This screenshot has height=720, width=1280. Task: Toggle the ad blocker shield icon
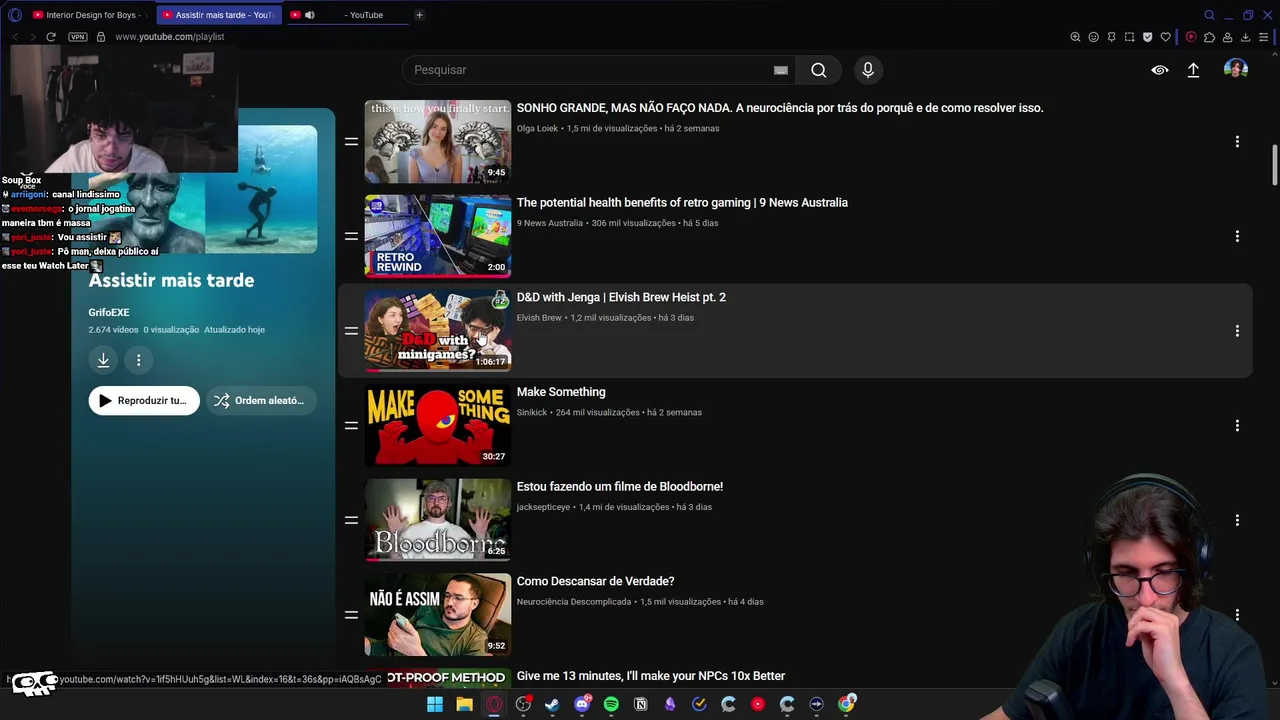click(1147, 37)
